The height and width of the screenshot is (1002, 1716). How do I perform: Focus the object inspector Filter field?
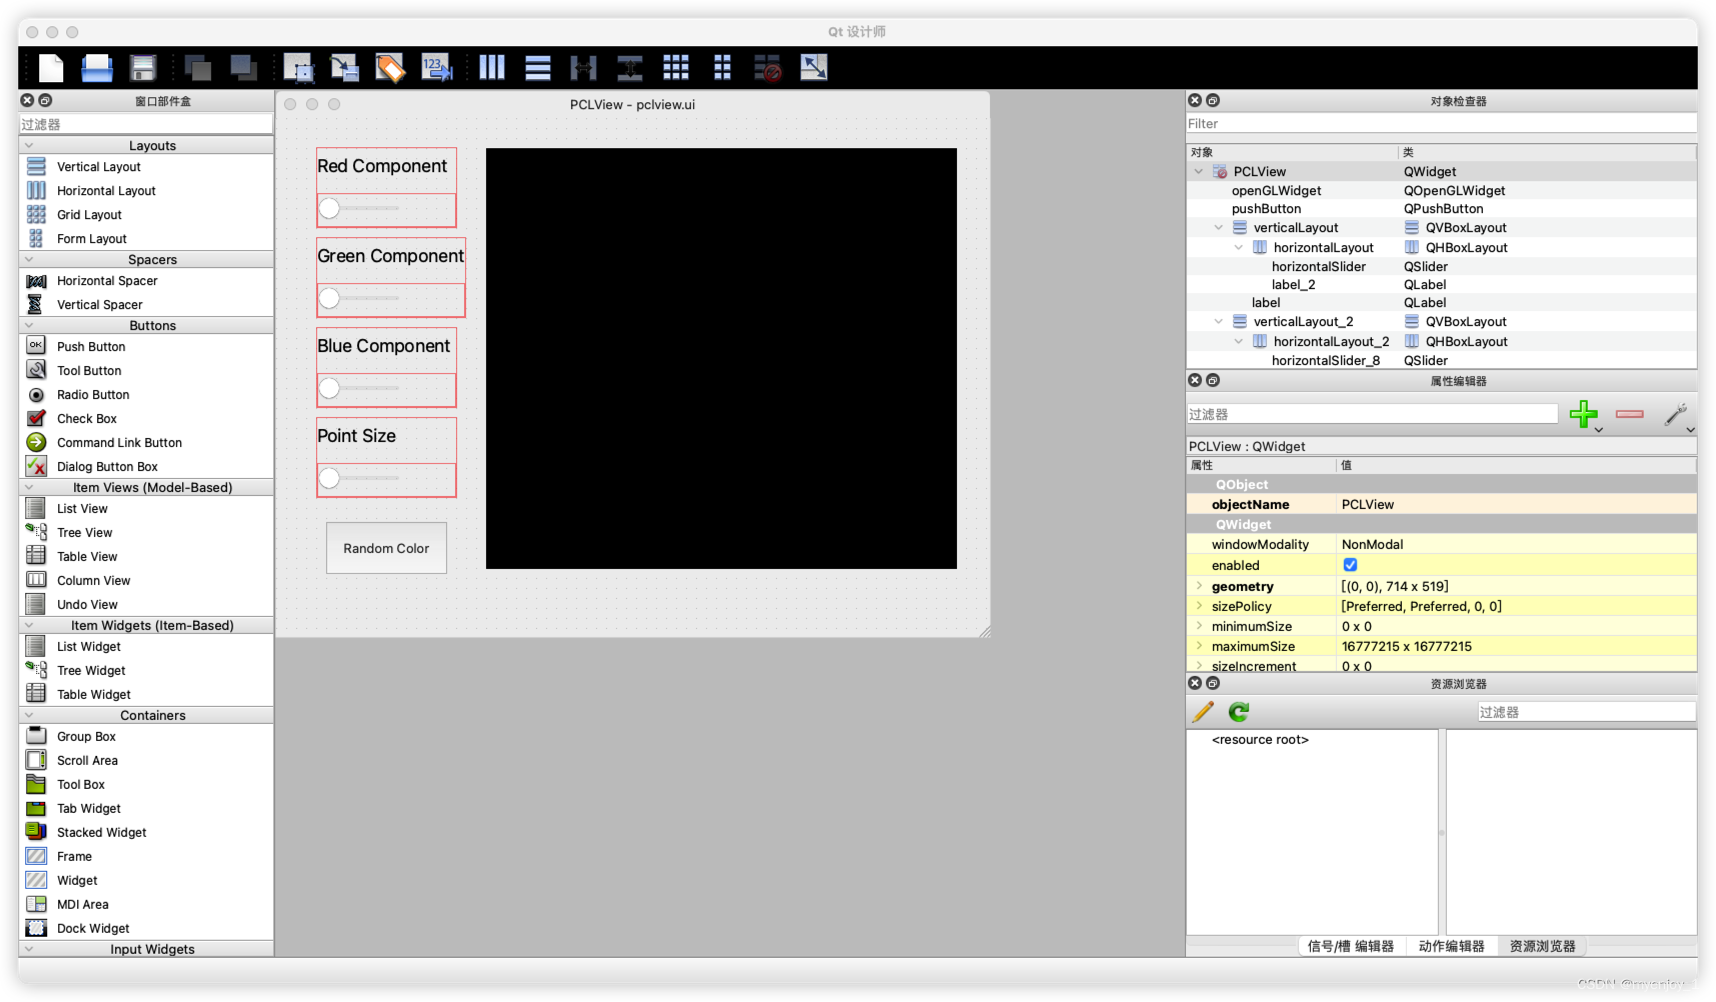(1441, 124)
